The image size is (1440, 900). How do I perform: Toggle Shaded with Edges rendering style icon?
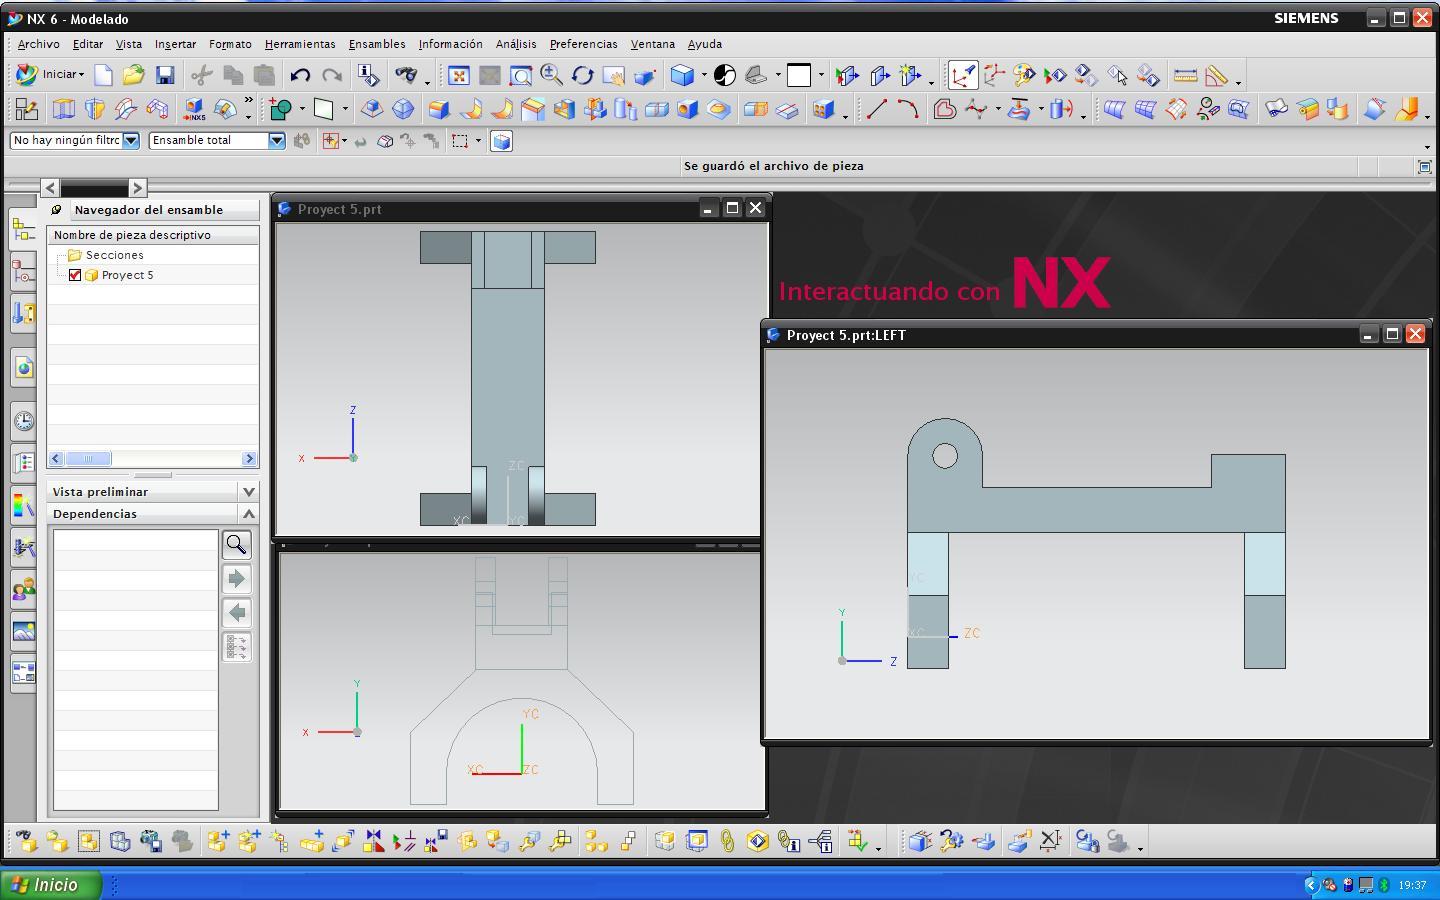[682, 75]
